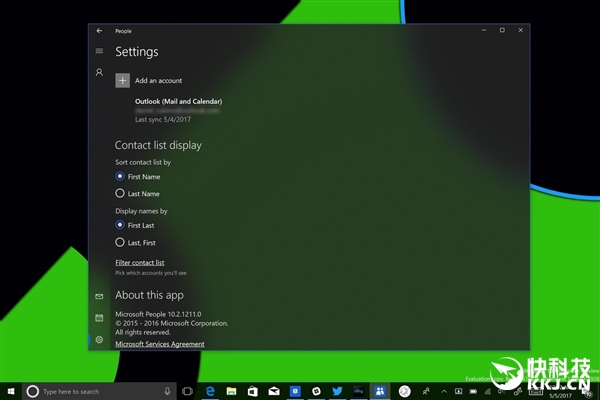This screenshot has width=600, height=400.
Task: Click the Last sync 5/4/2017 text
Action: coord(163,119)
